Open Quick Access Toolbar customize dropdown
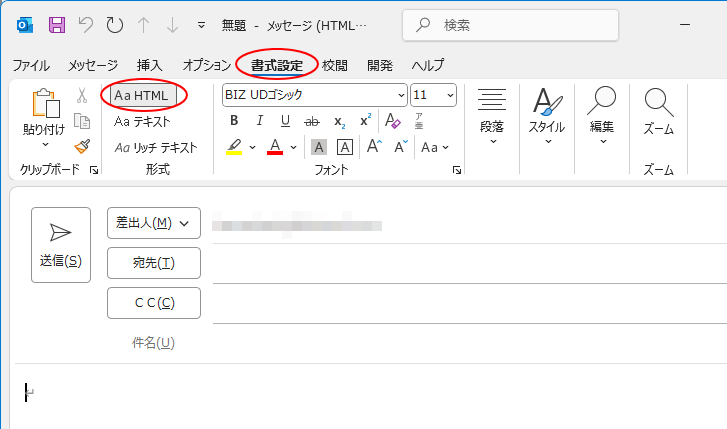 tap(201, 25)
